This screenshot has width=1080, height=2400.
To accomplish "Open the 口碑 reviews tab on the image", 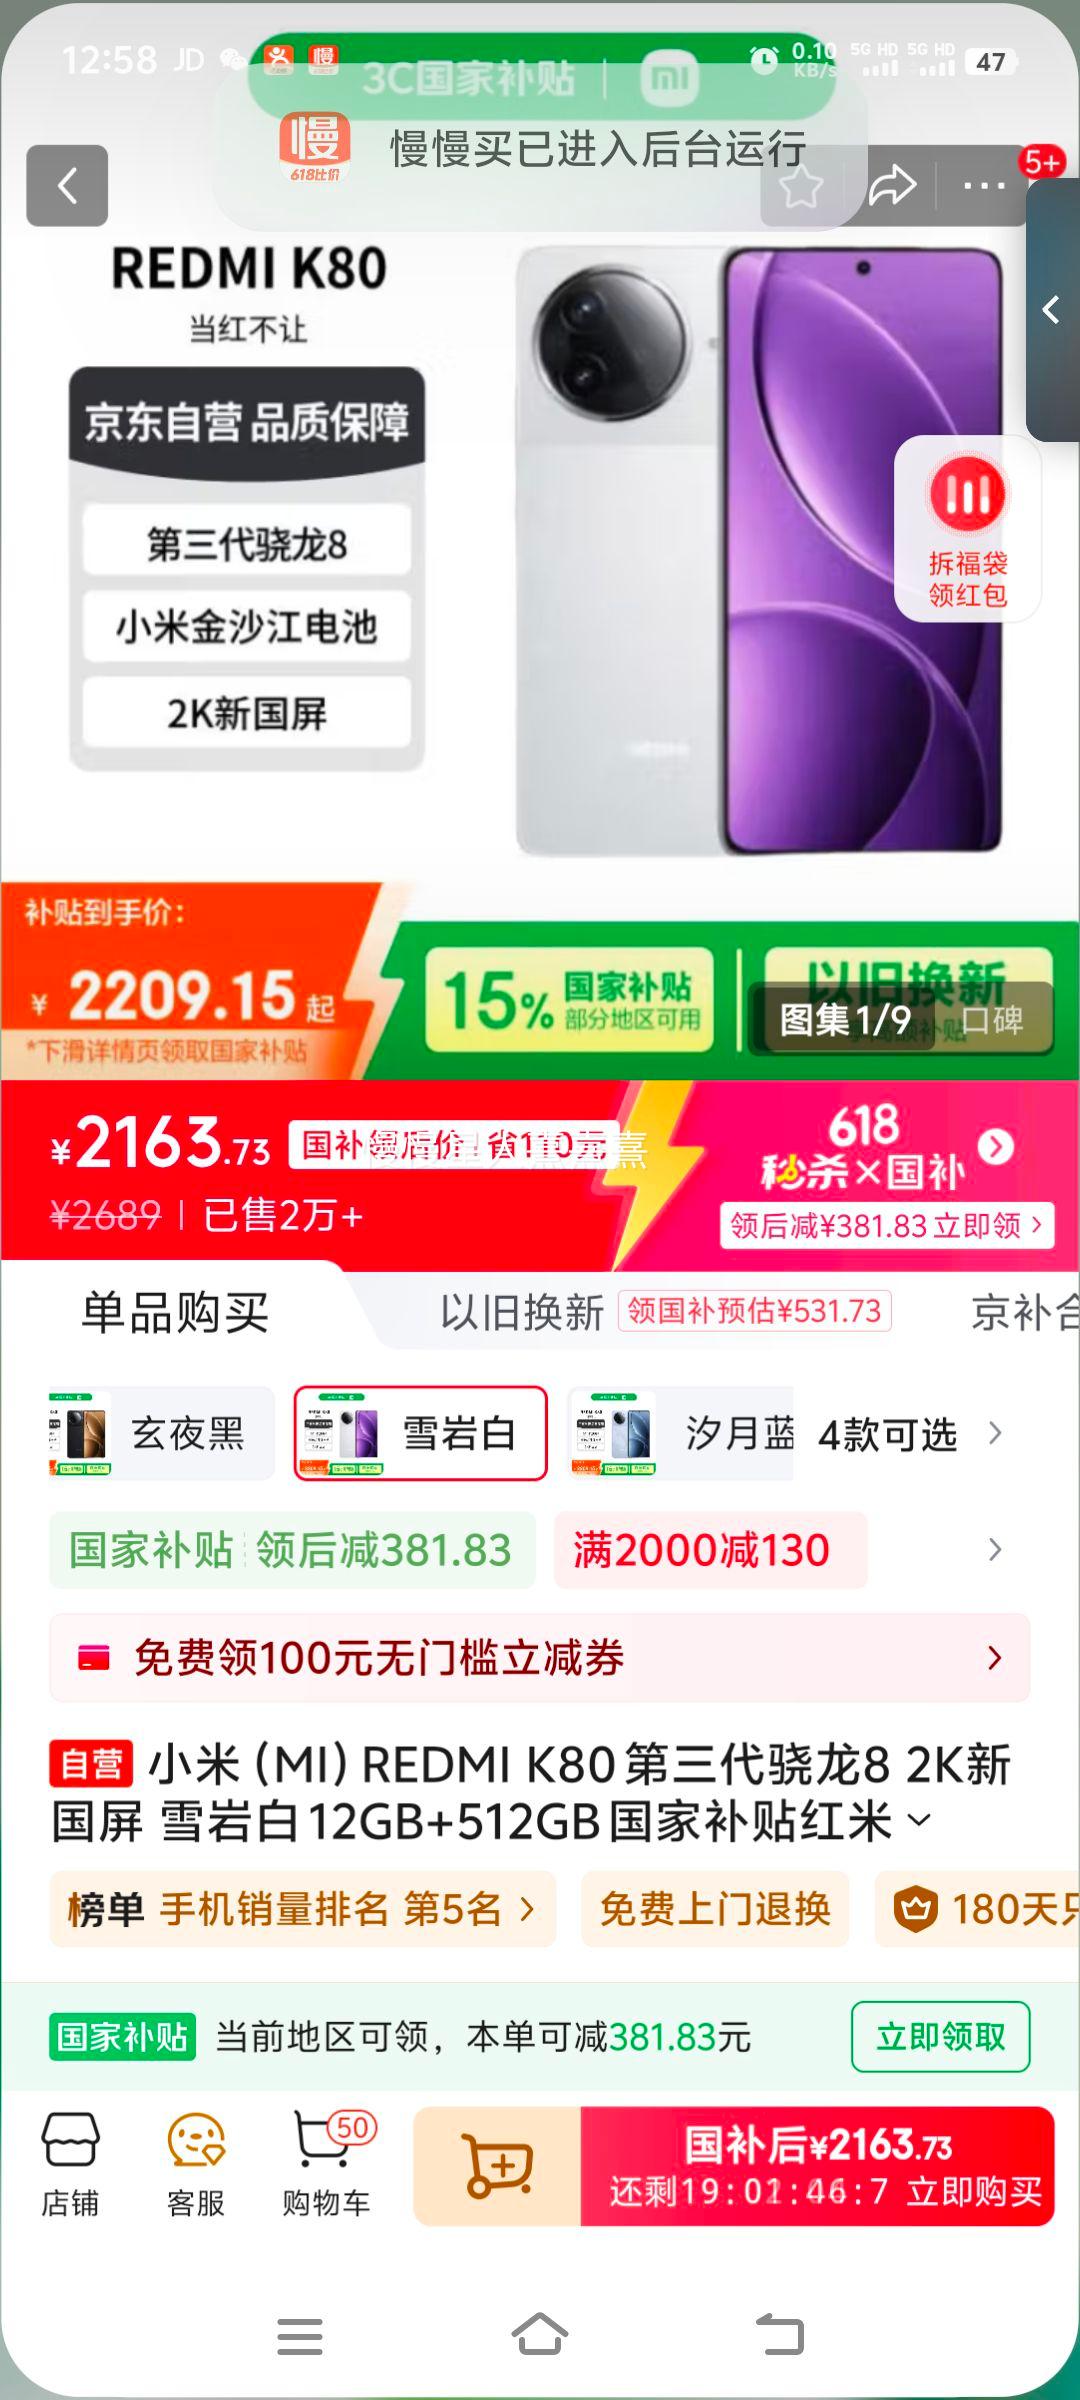I will 992,1020.
